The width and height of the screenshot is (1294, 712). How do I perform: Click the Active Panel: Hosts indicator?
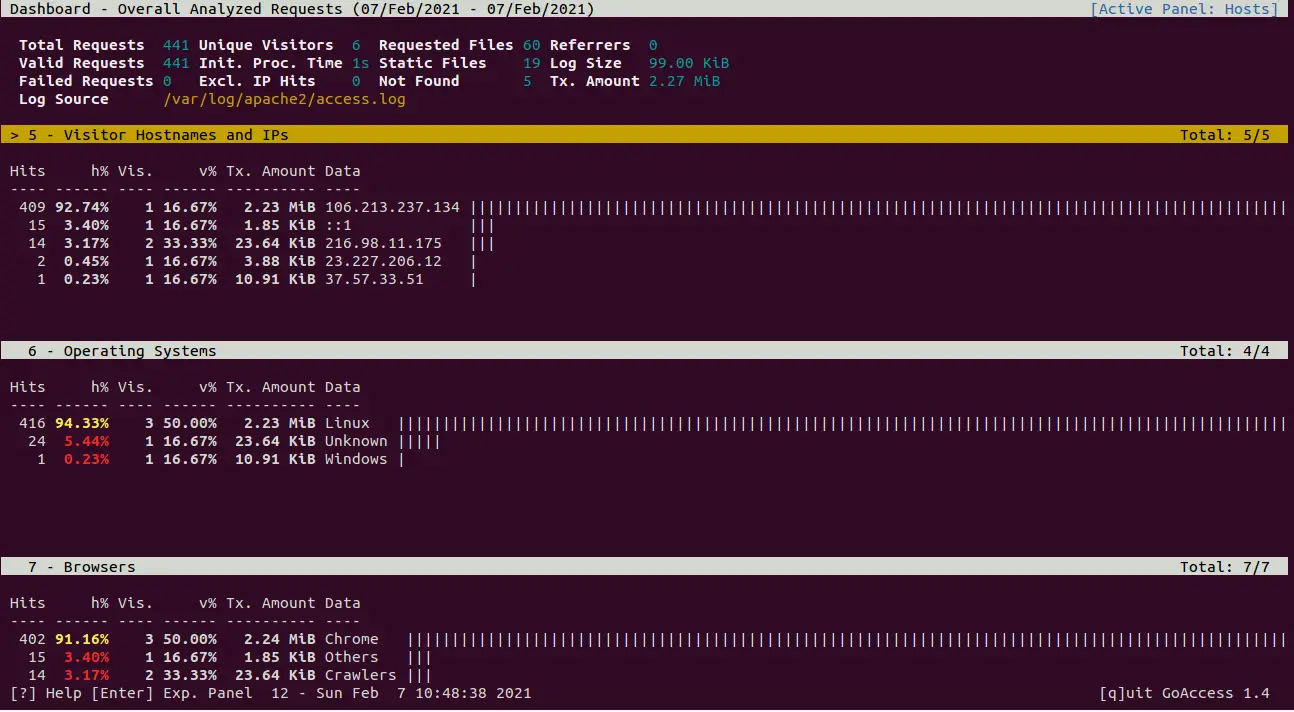1184,9
